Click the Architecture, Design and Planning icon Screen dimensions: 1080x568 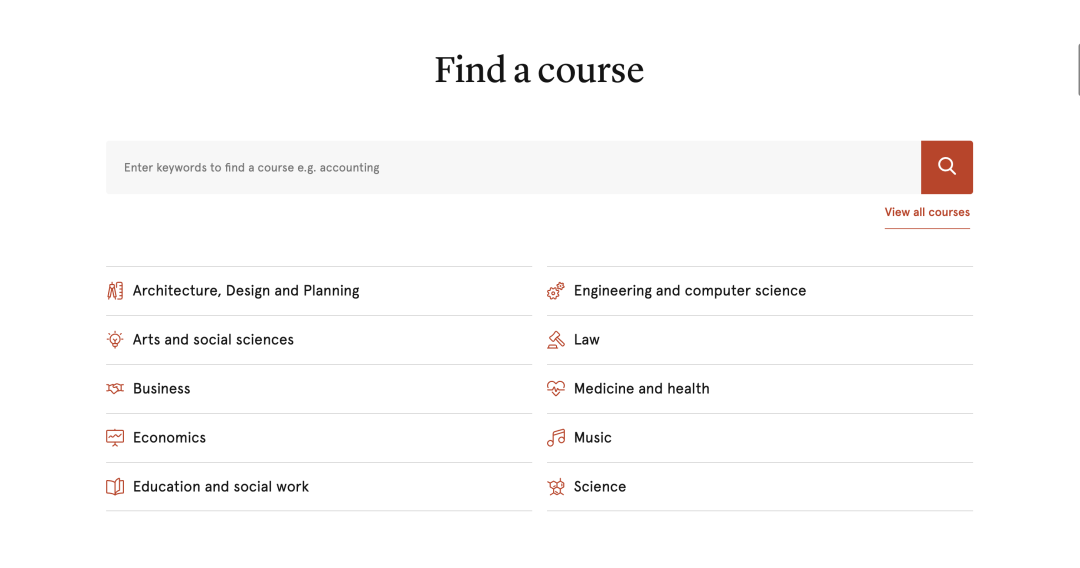tap(115, 291)
